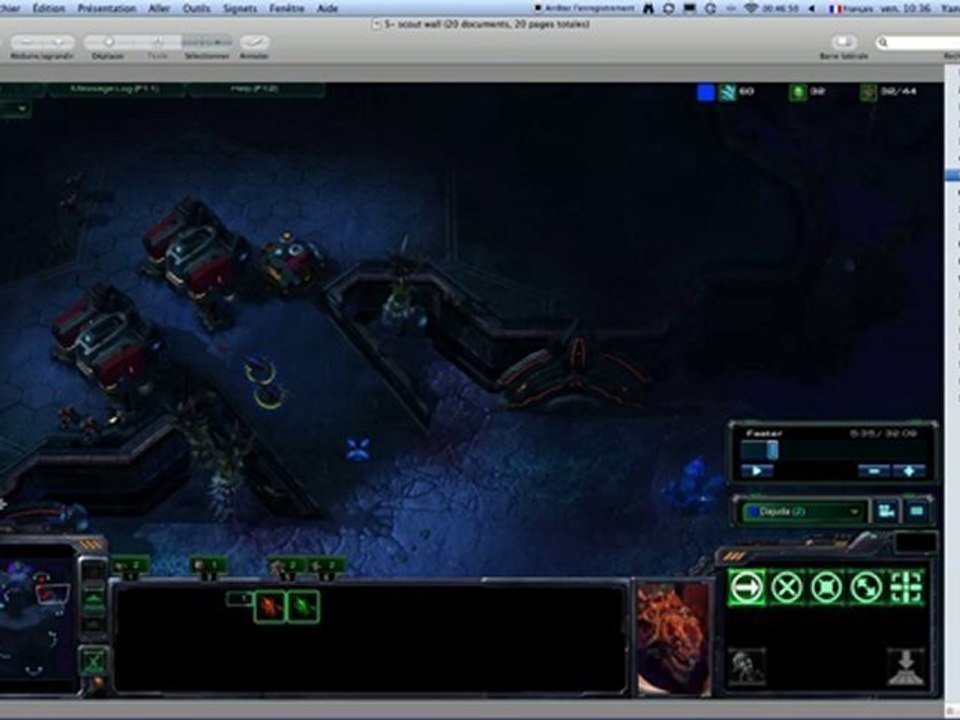Open the Édition menu
Screen dimensions: 960x720
49,8
